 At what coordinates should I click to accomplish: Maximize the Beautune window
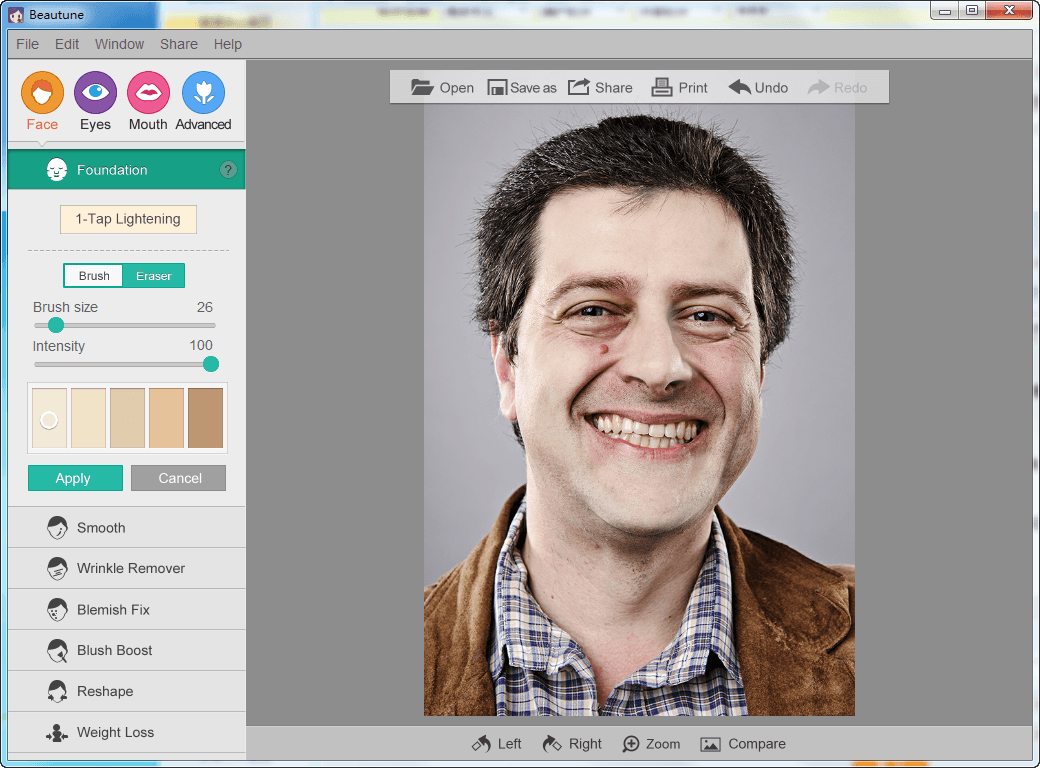pyautogui.click(x=972, y=11)
